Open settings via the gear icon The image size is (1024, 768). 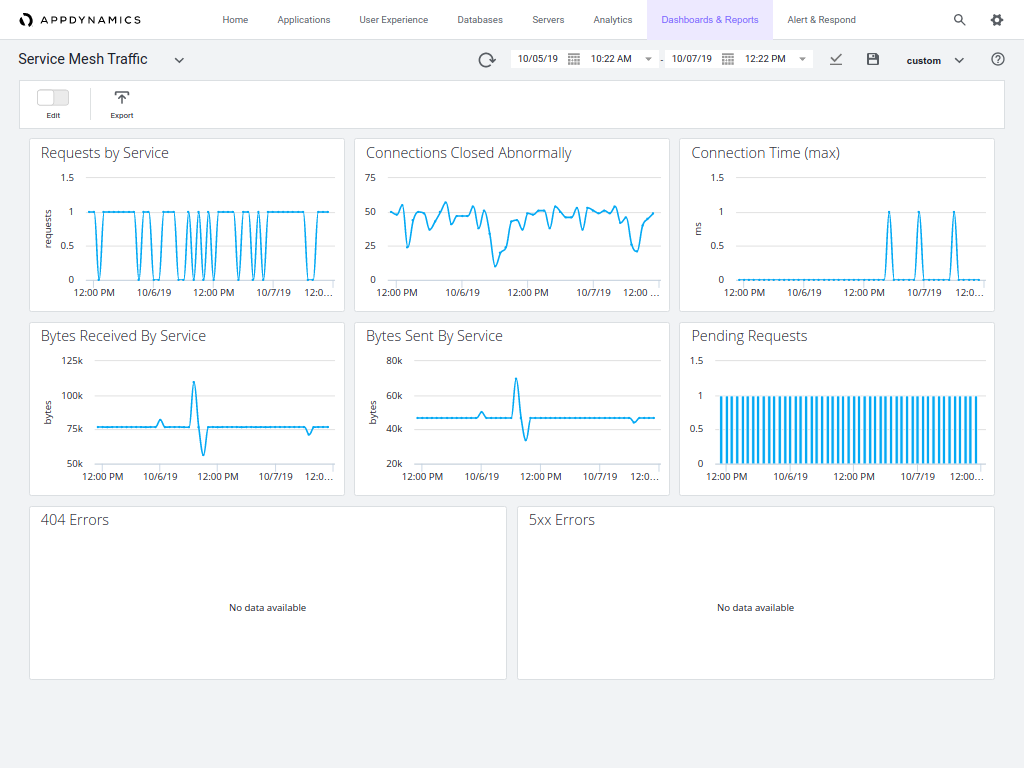point(996,19)
